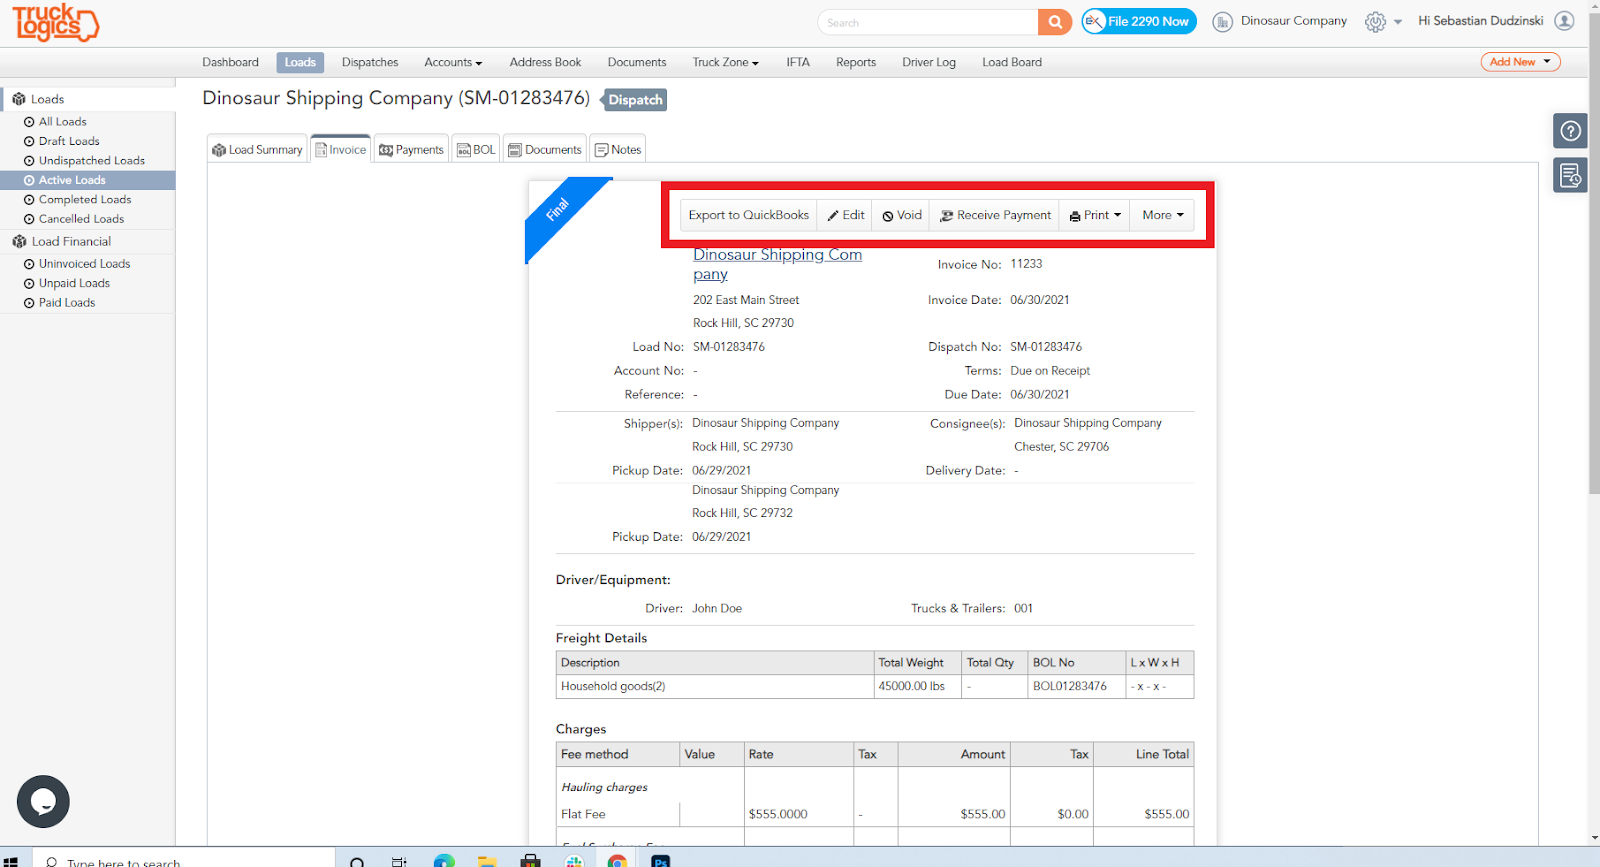Open Draft Loads in the sidebar
The image size is (1600, 867).
69,141
